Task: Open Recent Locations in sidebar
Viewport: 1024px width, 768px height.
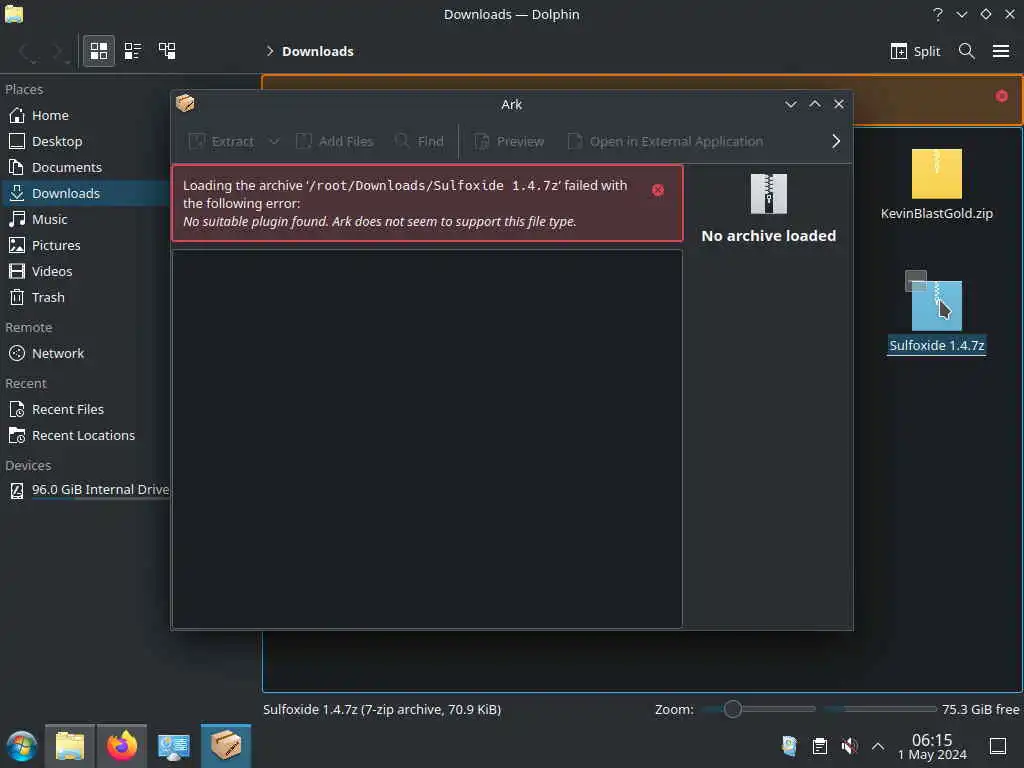Action: (85, 436)
